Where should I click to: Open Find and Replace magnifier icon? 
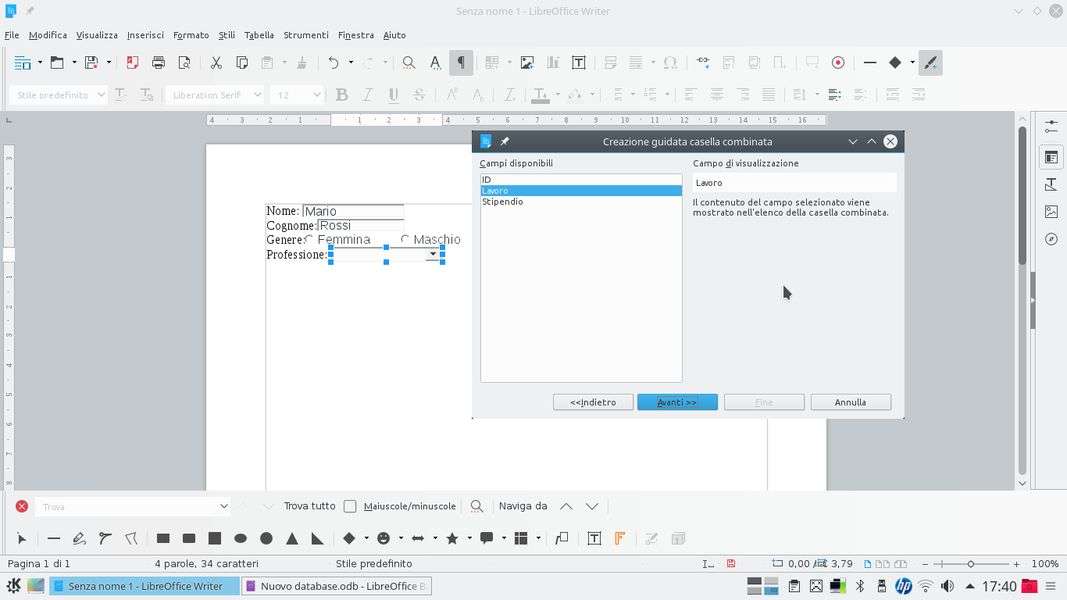(x=408, y=62)
